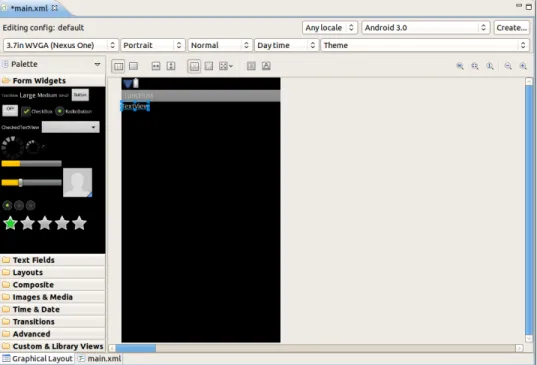This screenshot has width=537, height=365.
Task: Select the TextView on the canvas
Action: [x=135, y=106]
